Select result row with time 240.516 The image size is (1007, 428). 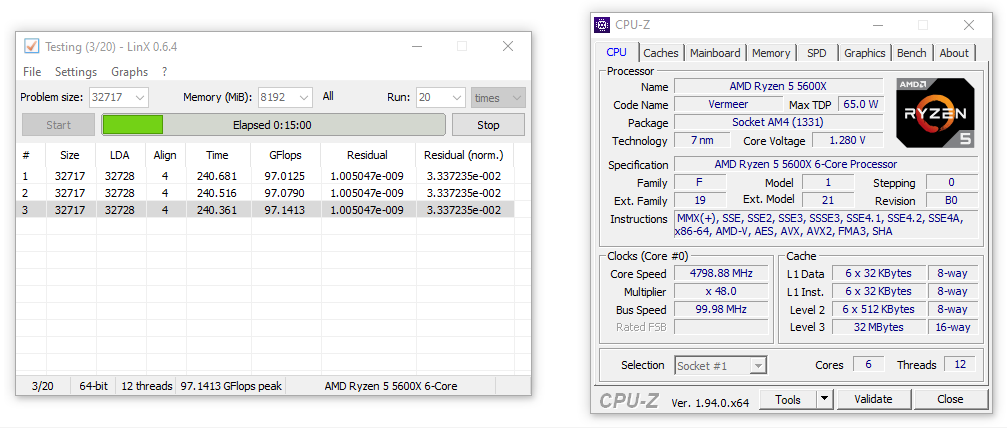point(265,193)
